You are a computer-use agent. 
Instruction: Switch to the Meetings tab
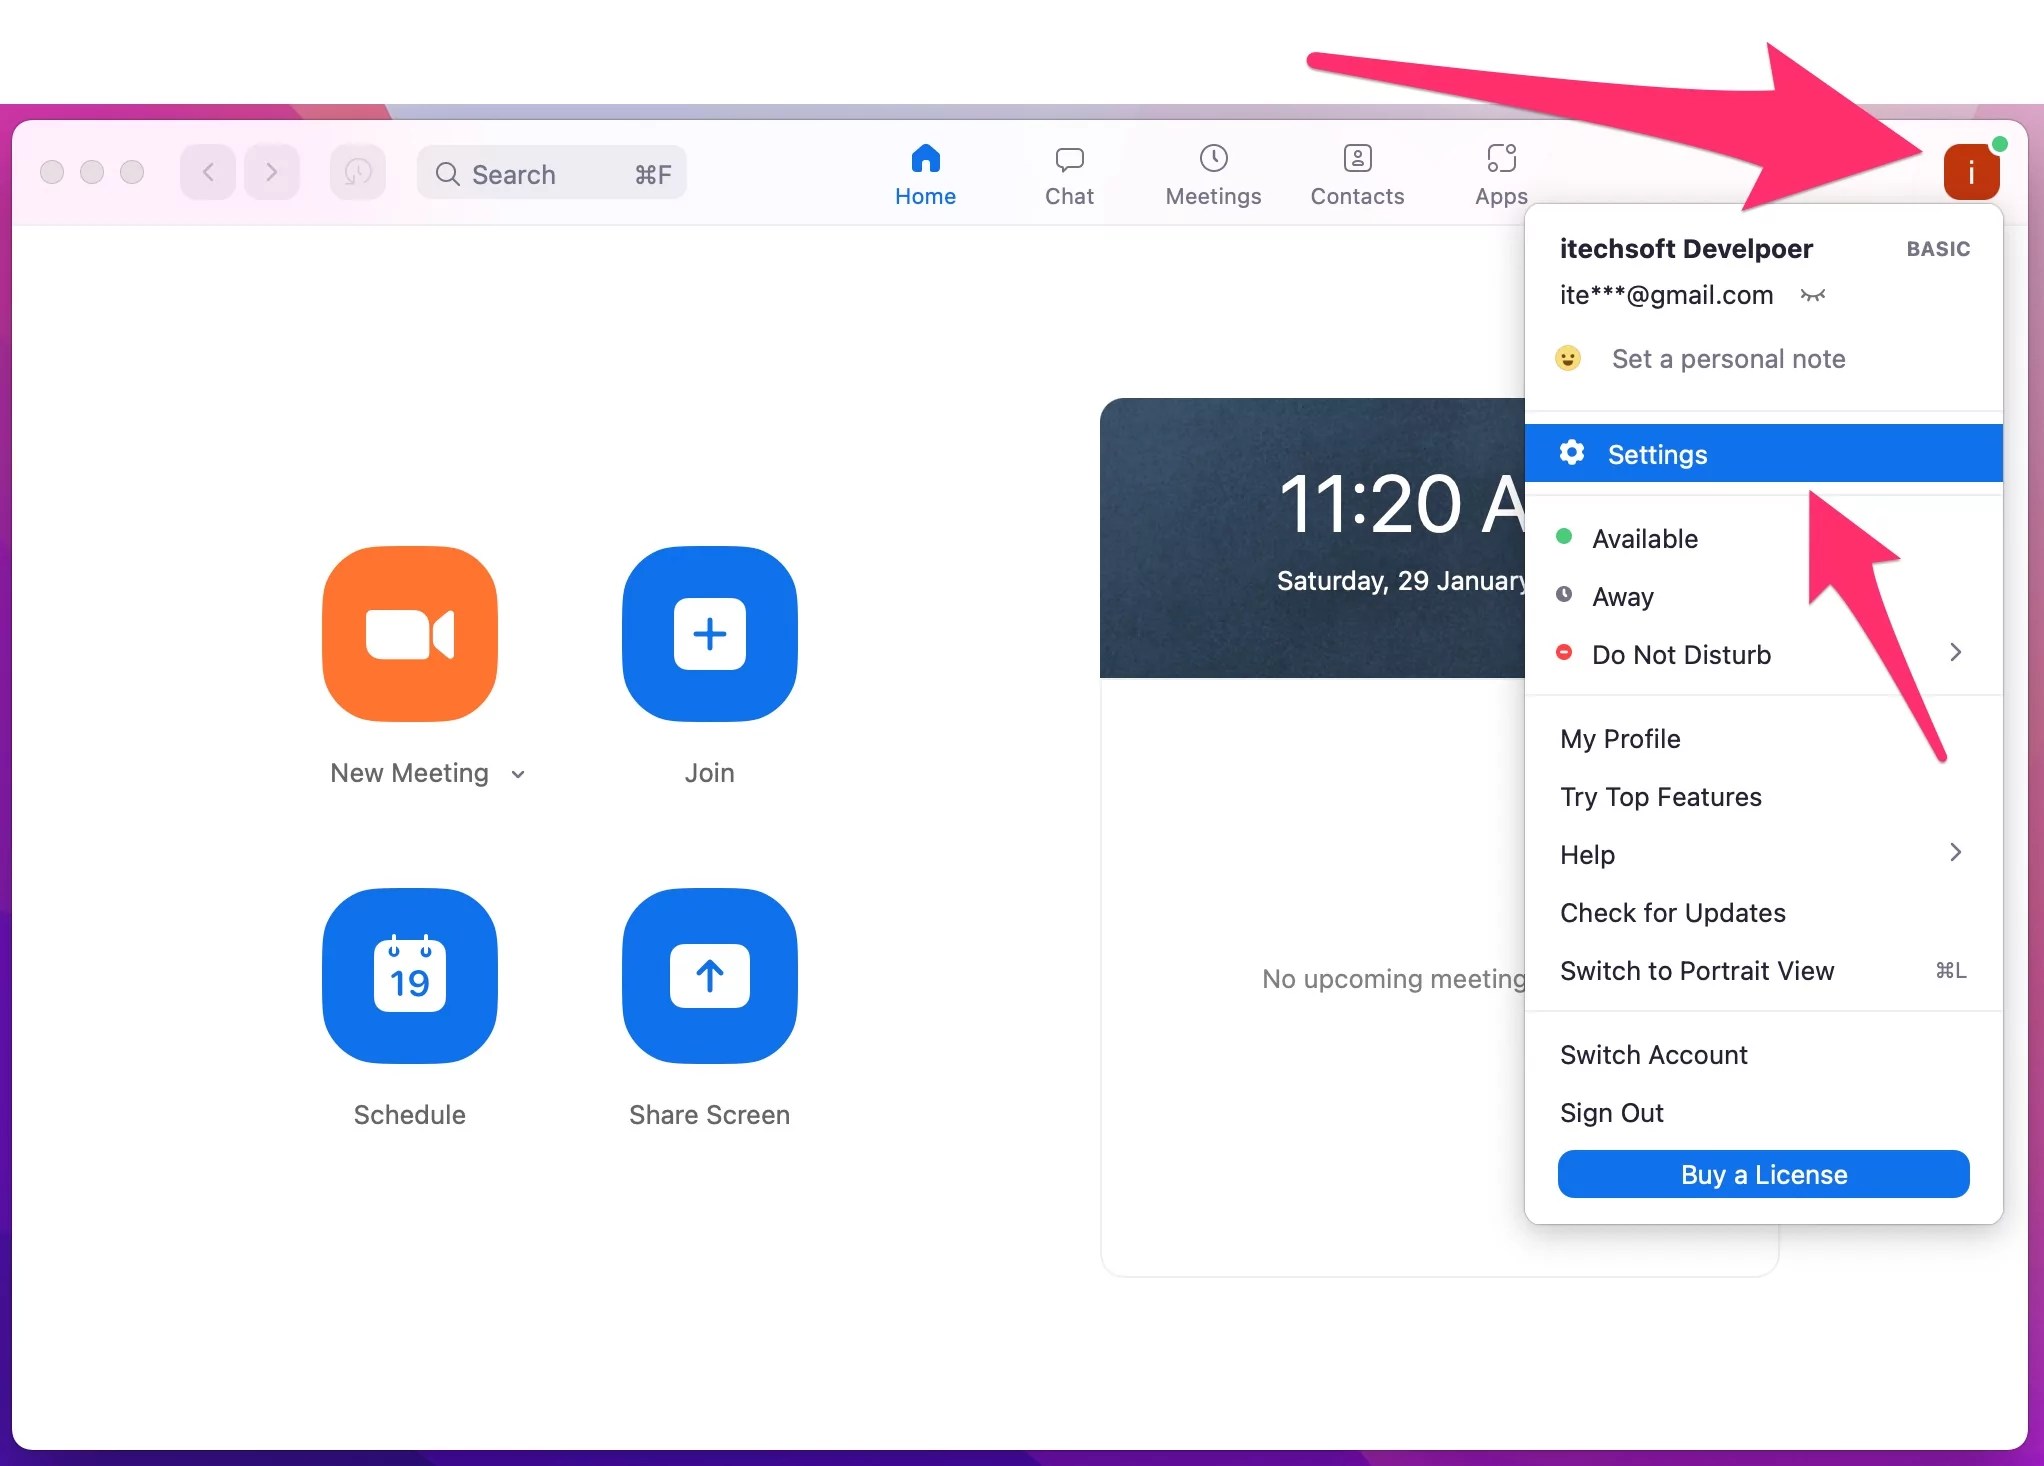click(1212, 173)
